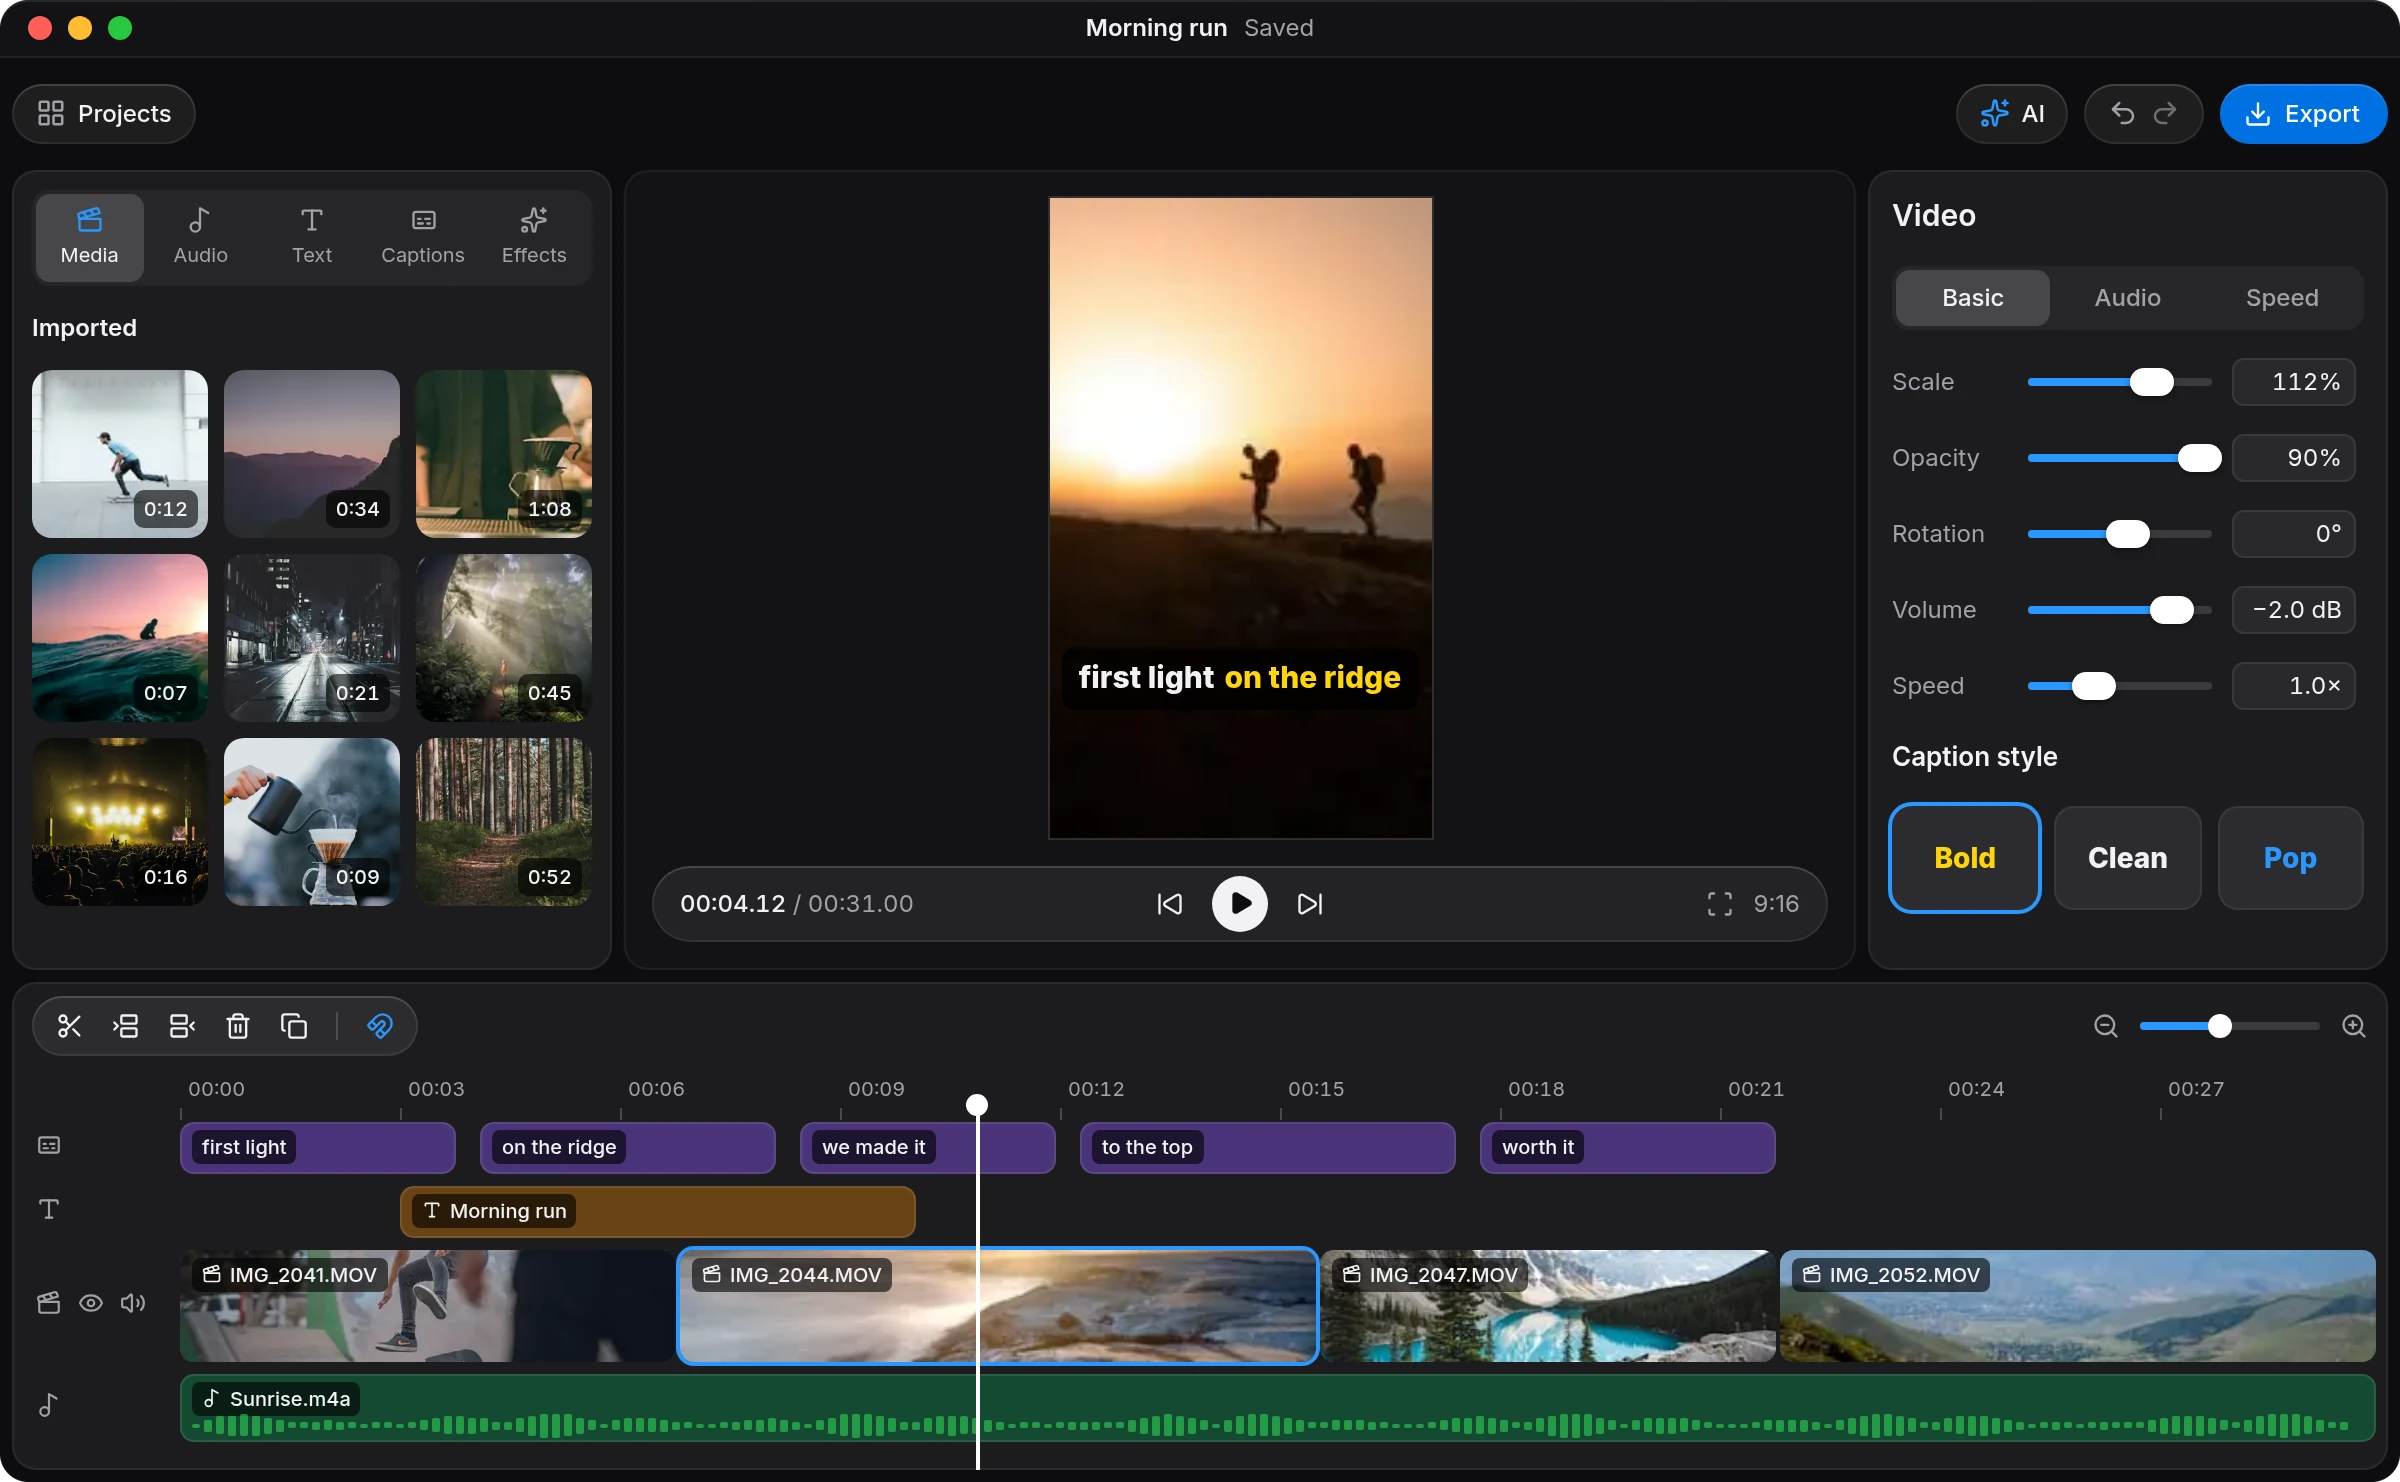2400x1482 pixels.
Task: Click the video track clapperboard icon
Action: pos(49,1303)
